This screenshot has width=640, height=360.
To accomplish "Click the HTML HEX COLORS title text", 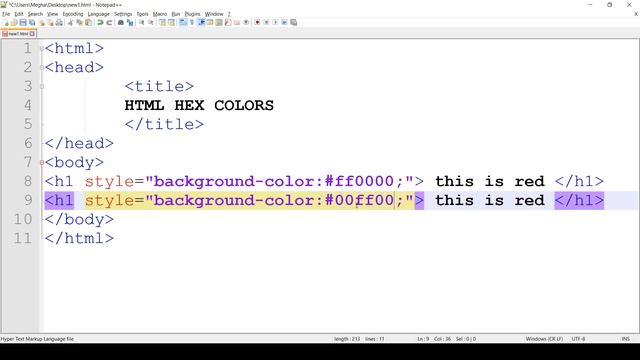I will click(x=199, y=105).
